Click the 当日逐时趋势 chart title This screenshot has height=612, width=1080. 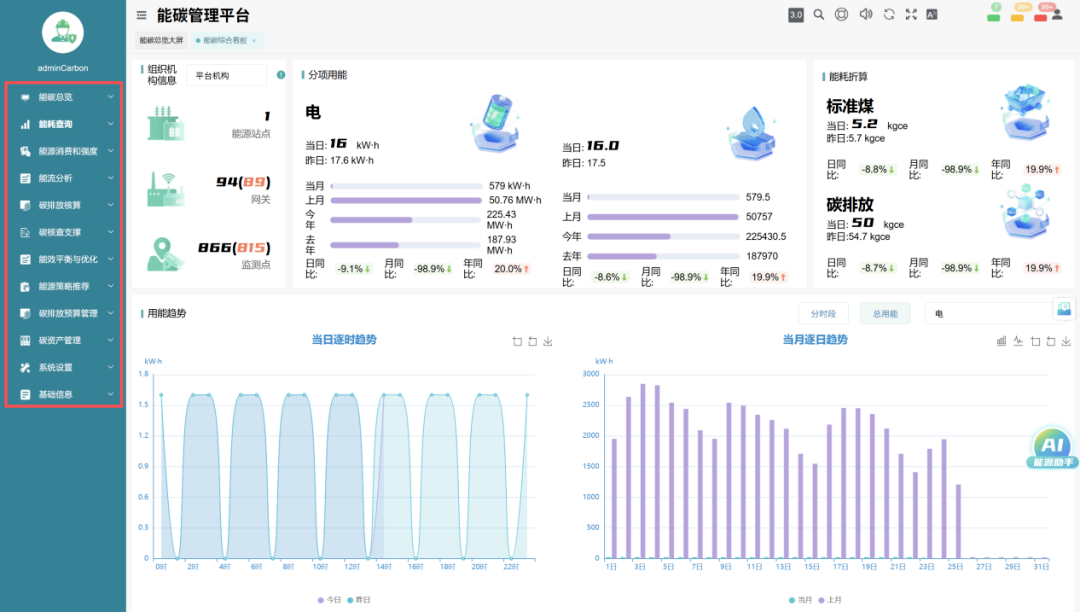344,339
